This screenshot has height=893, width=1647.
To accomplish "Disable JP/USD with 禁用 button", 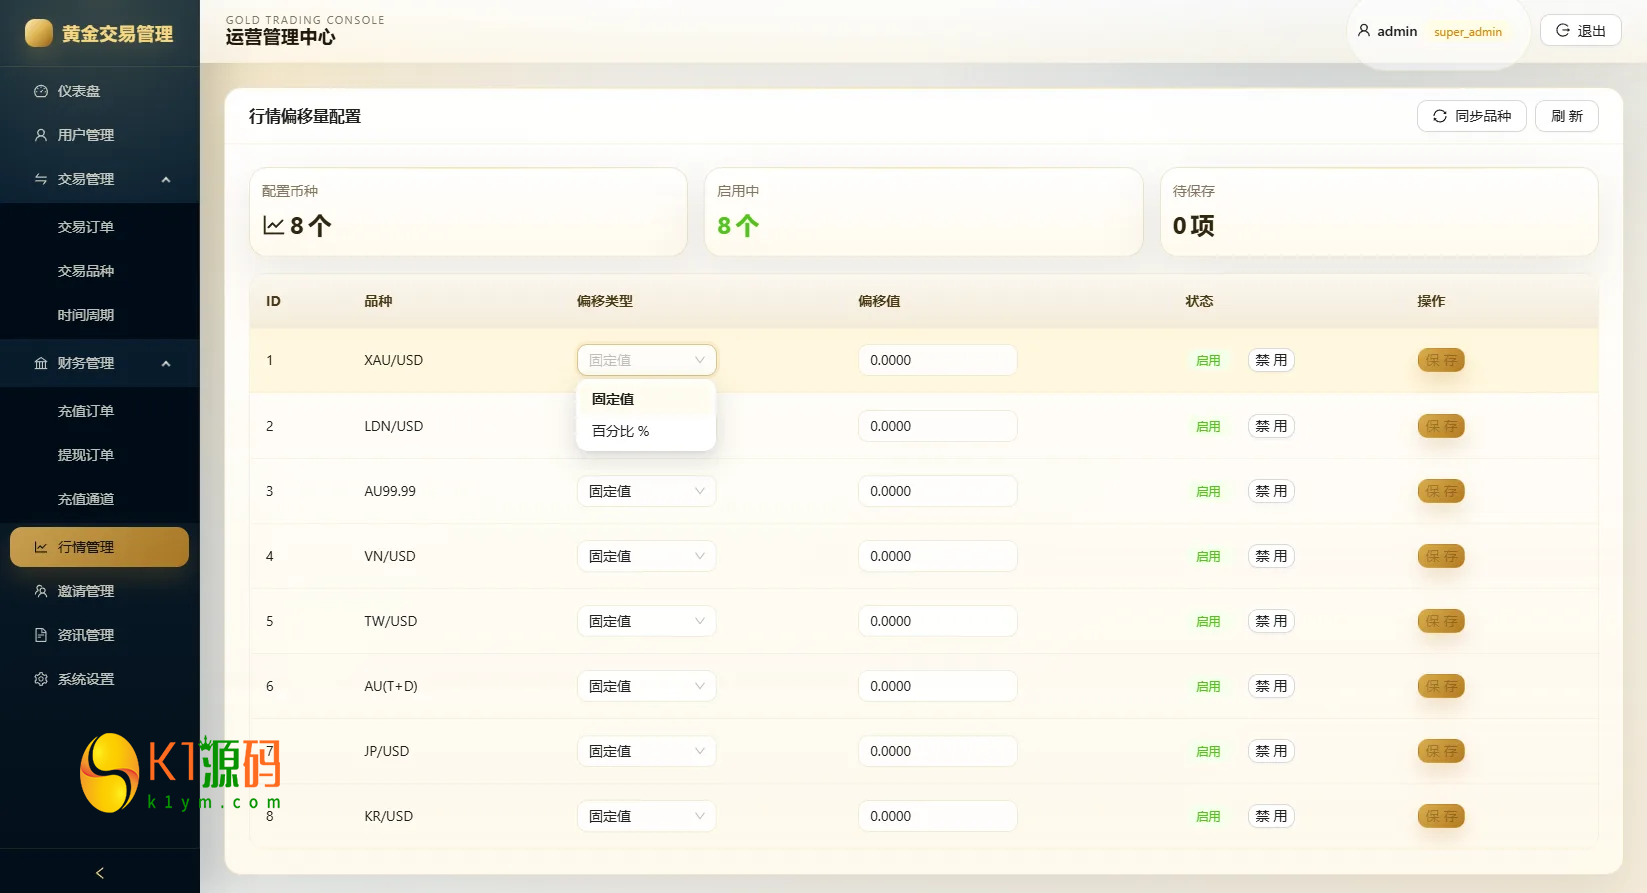I will pos(1271,751).
